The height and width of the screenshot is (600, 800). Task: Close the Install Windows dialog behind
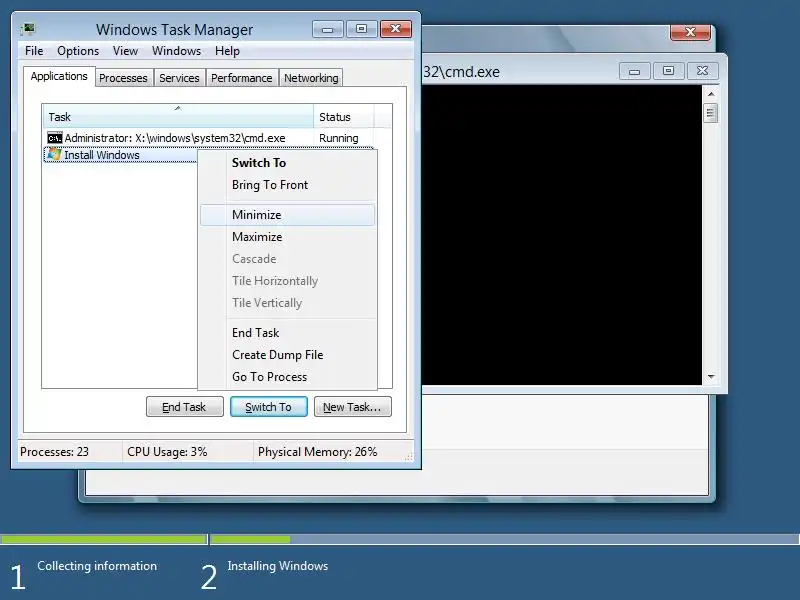click(690, 32)
